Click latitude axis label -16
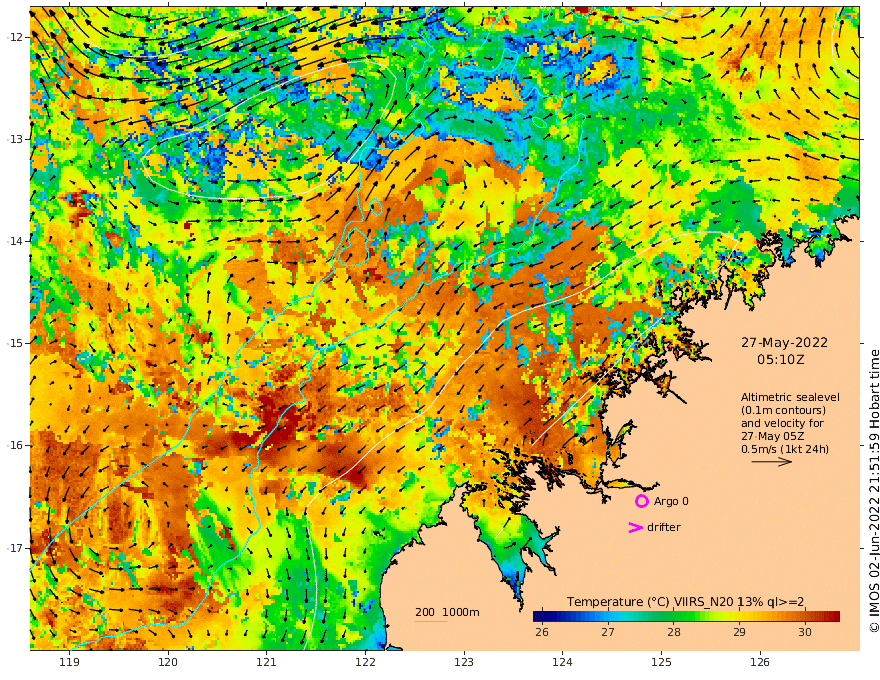The height and width of the screenshot is (680, 880). (x=15, y=445)
